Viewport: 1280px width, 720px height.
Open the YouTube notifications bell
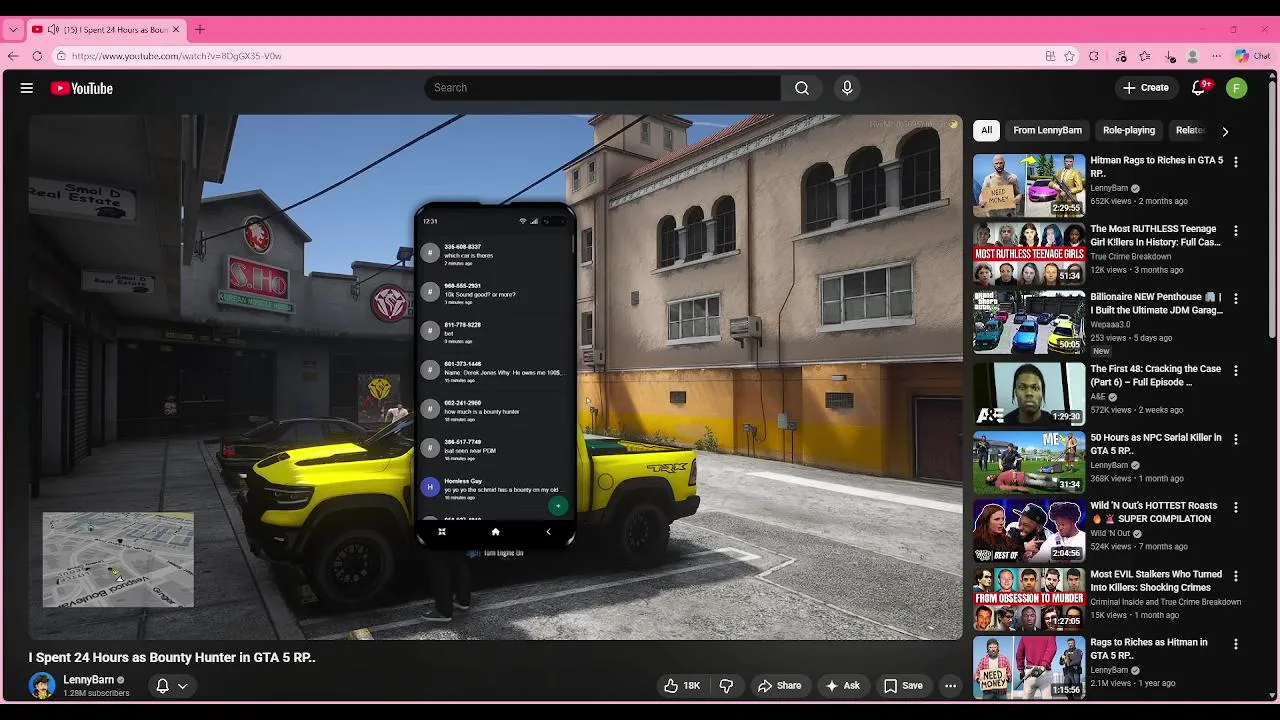click(x=1199, y=88)
